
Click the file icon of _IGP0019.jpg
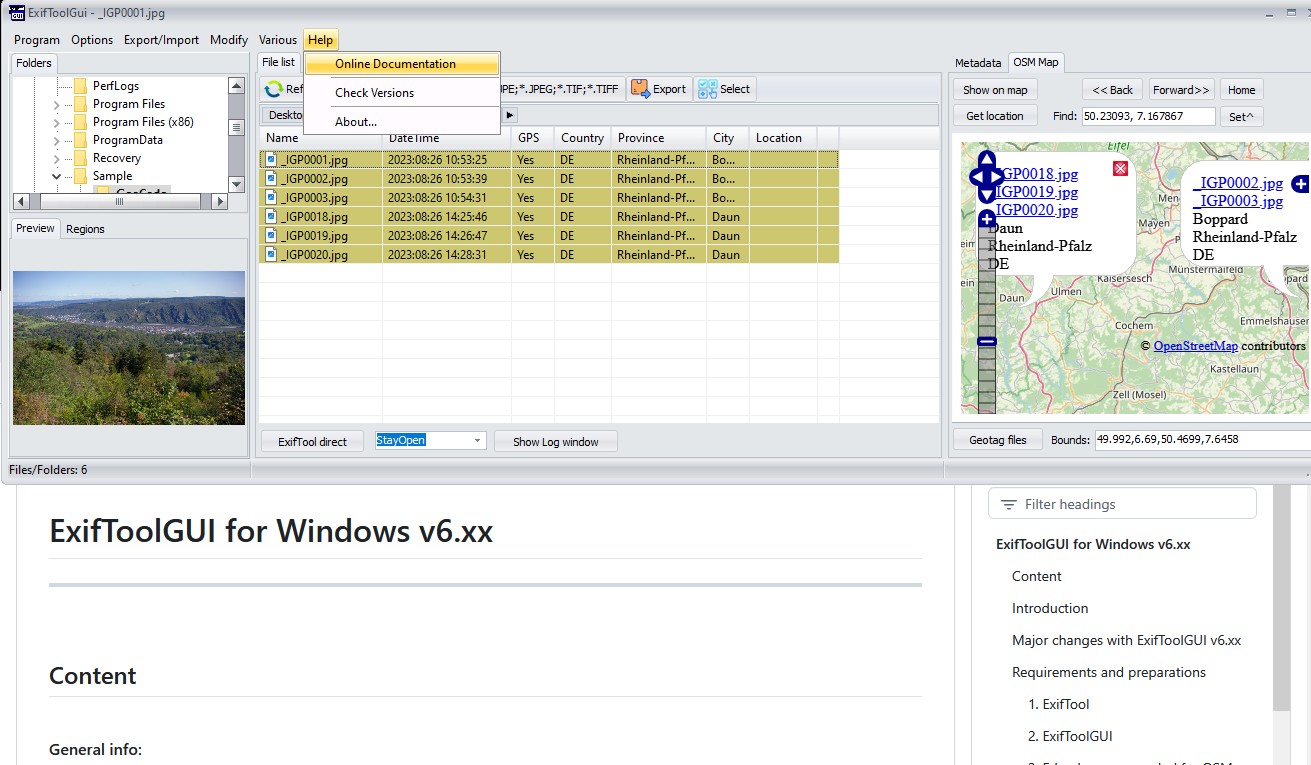271,236
